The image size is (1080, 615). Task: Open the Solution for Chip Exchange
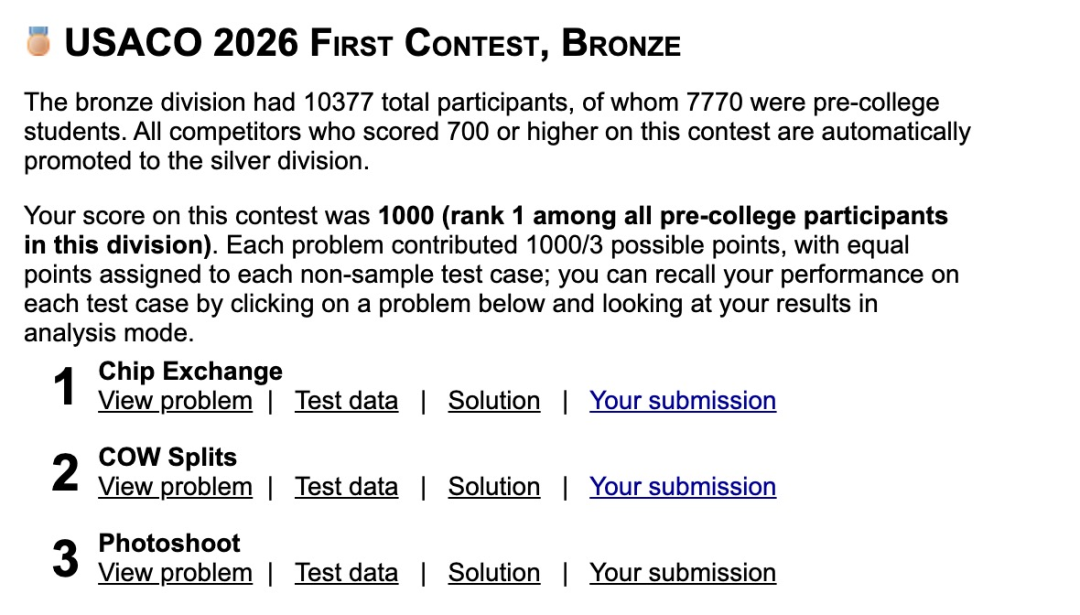pos(494,401)
